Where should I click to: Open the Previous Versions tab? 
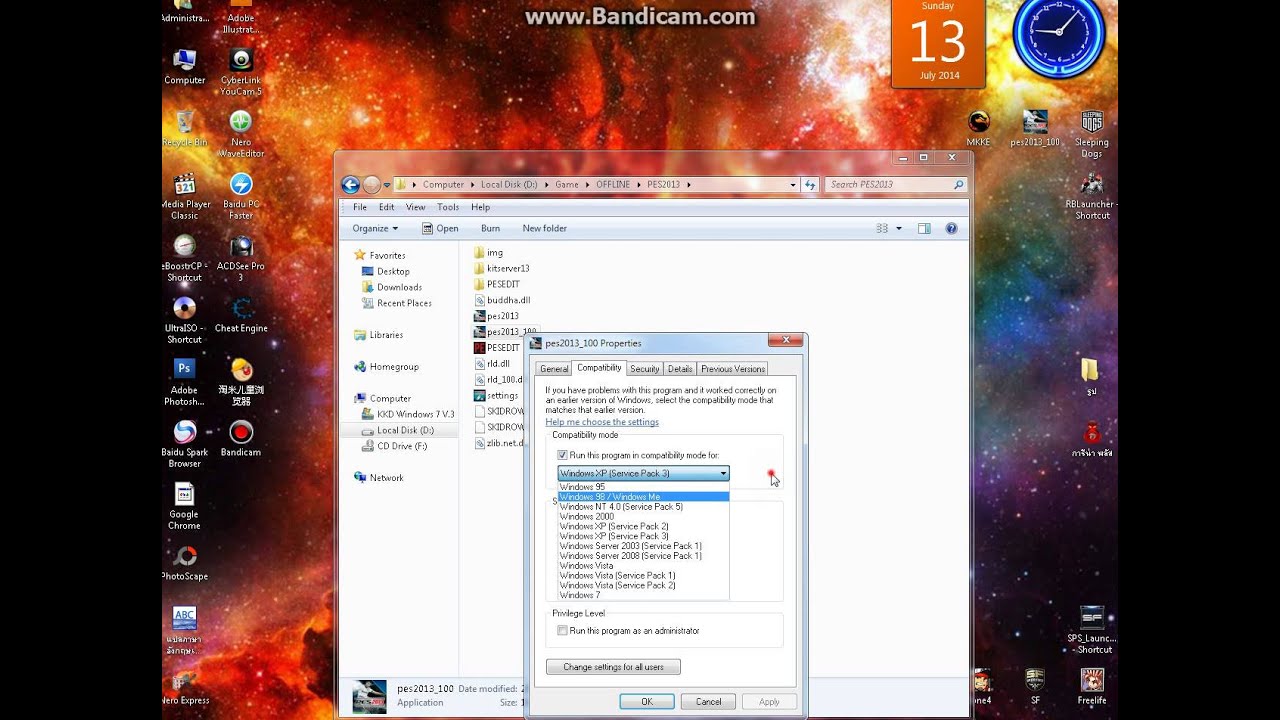click(733, 369)
